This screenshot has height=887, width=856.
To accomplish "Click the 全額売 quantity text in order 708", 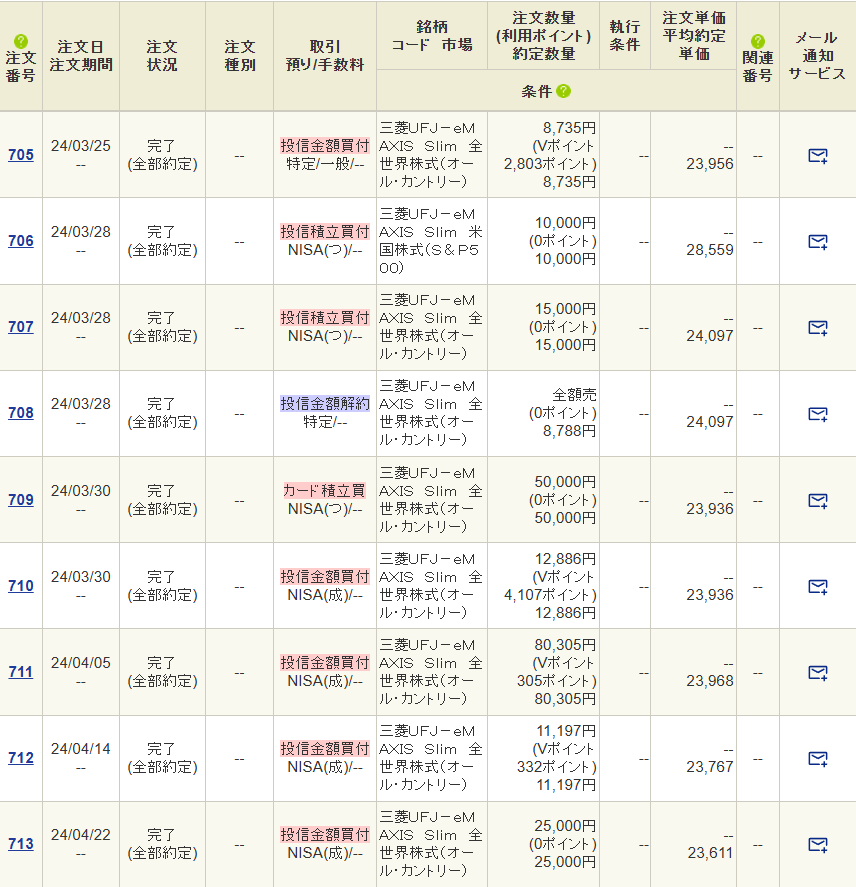I will [x=574, y=395].
